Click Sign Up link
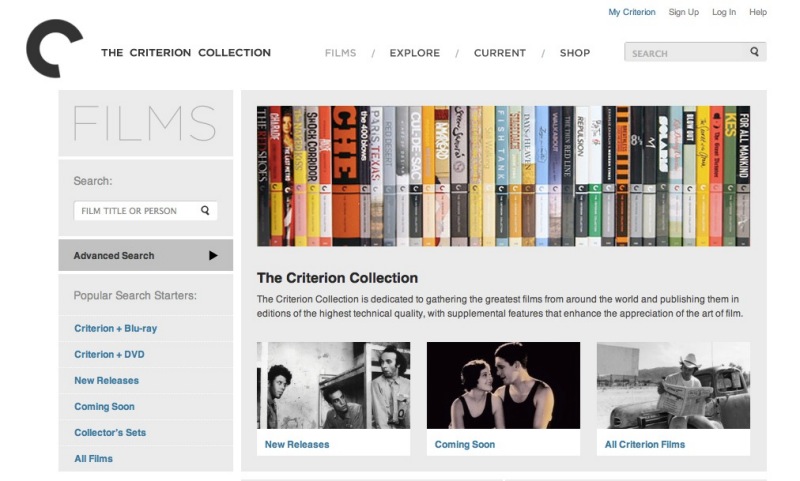This screenshot has width=800, height=481. [684, 12]
